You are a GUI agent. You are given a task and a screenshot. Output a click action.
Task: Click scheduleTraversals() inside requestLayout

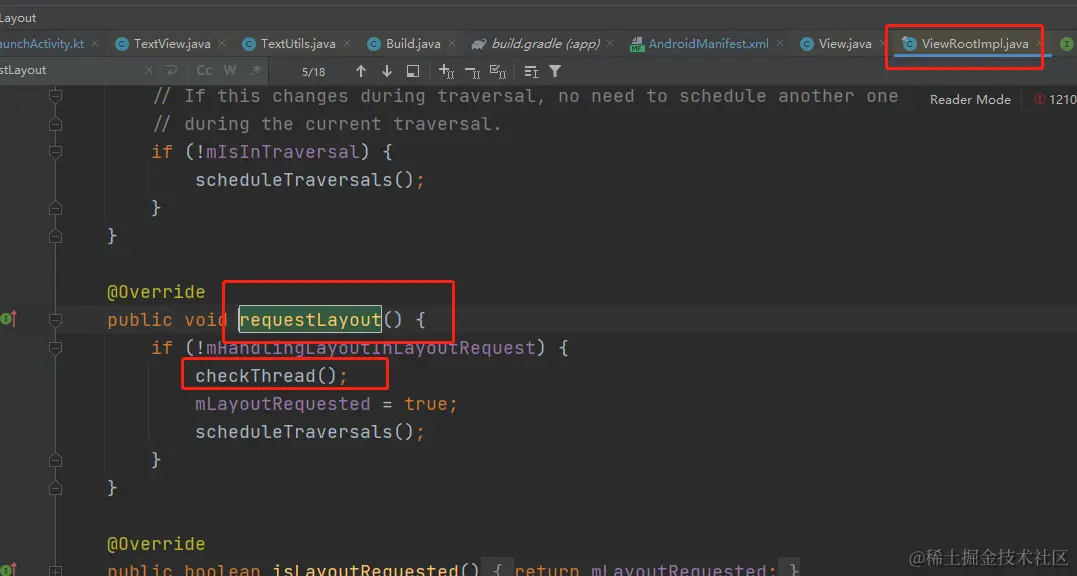[310, 432]
